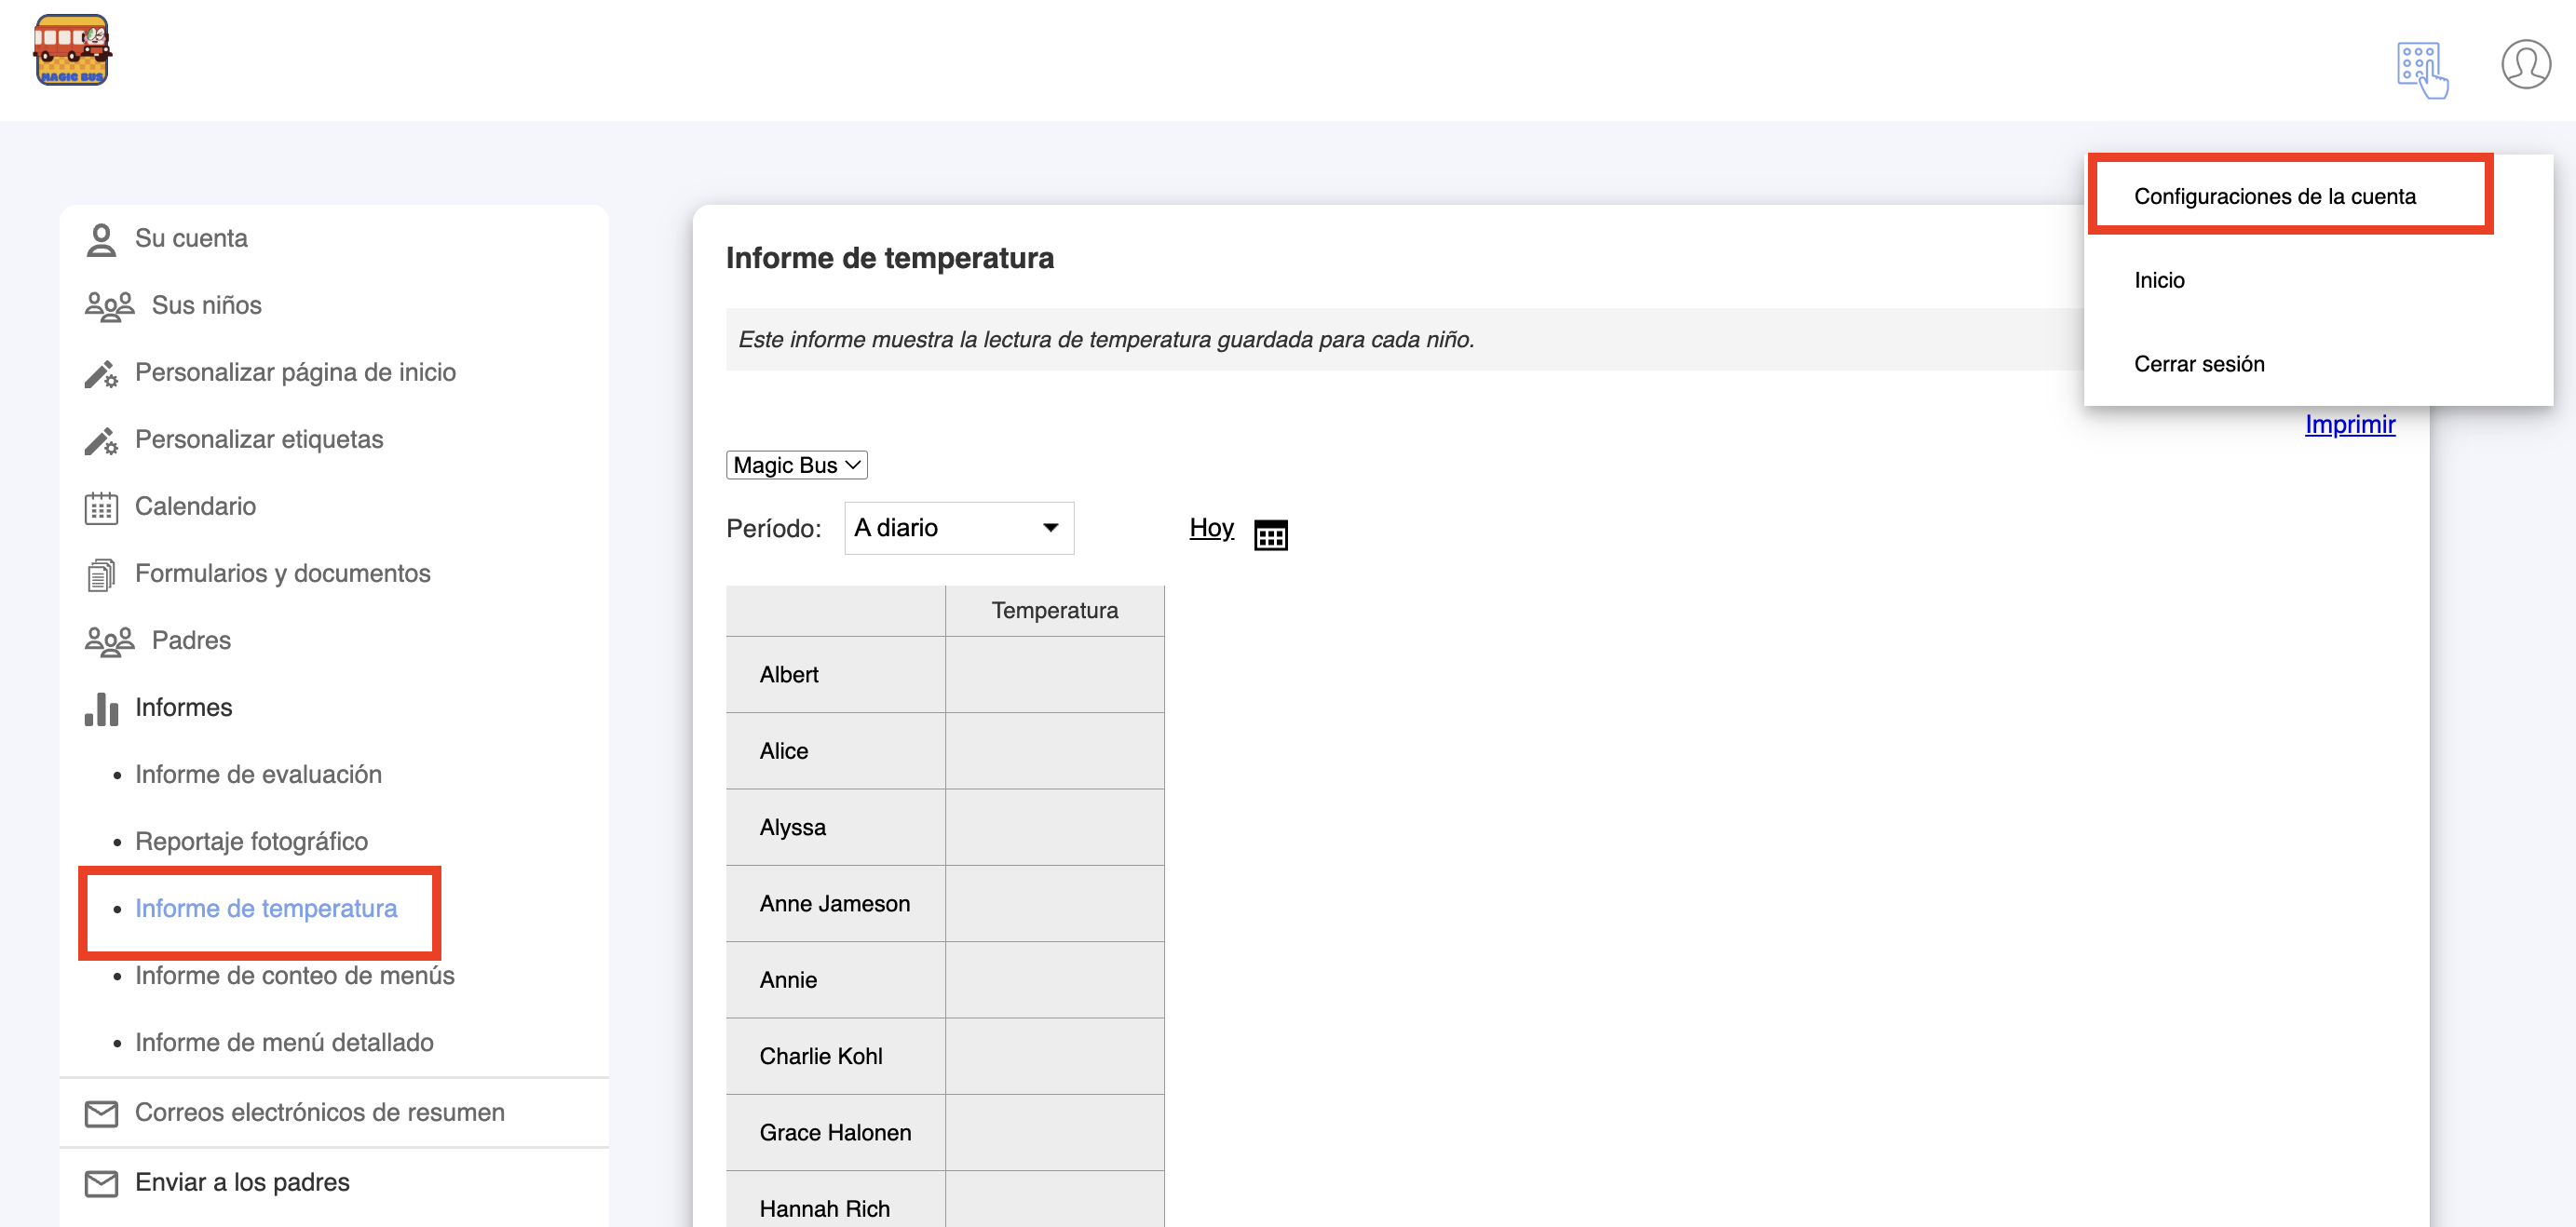Open the Magic Bus center dropdown

pyautogui.click(x=796, y=465)
